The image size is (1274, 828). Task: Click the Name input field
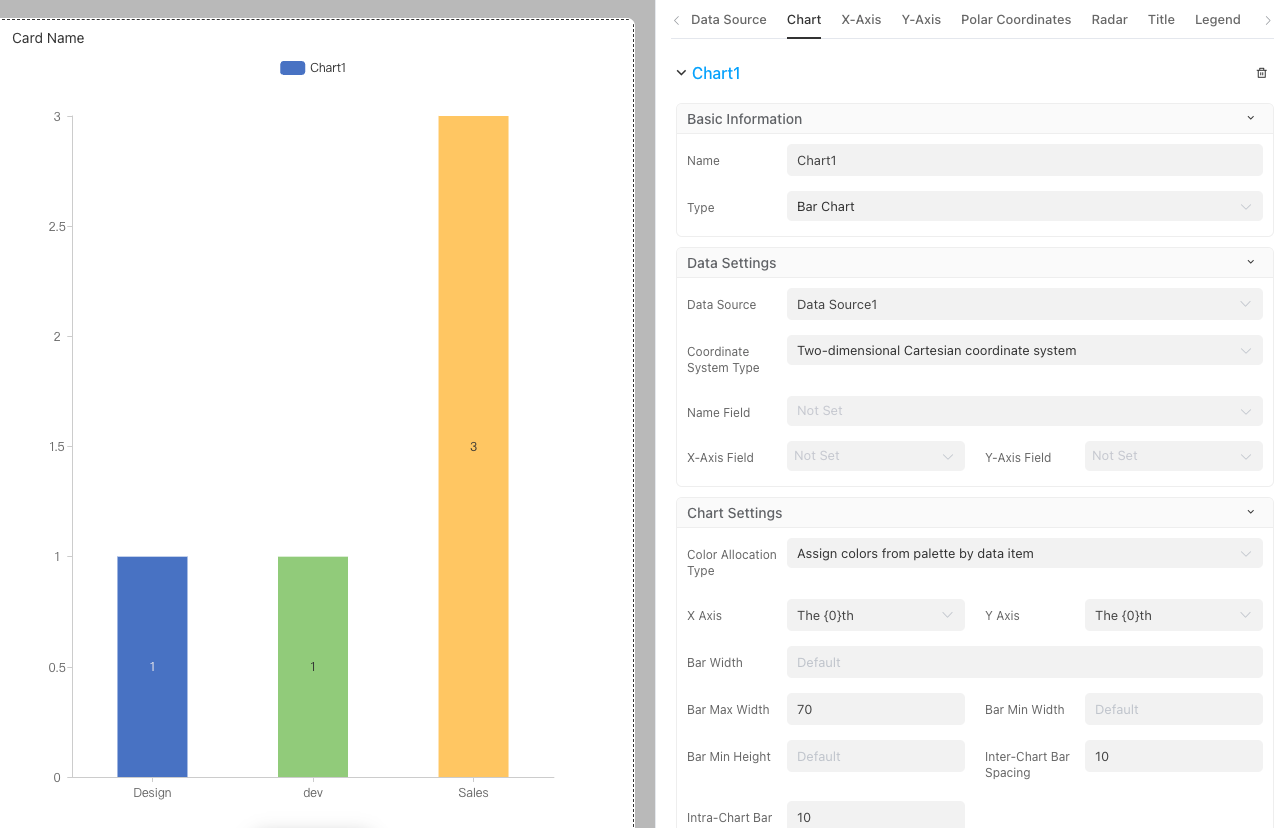pyautogui.click(x=1024, y=160)
